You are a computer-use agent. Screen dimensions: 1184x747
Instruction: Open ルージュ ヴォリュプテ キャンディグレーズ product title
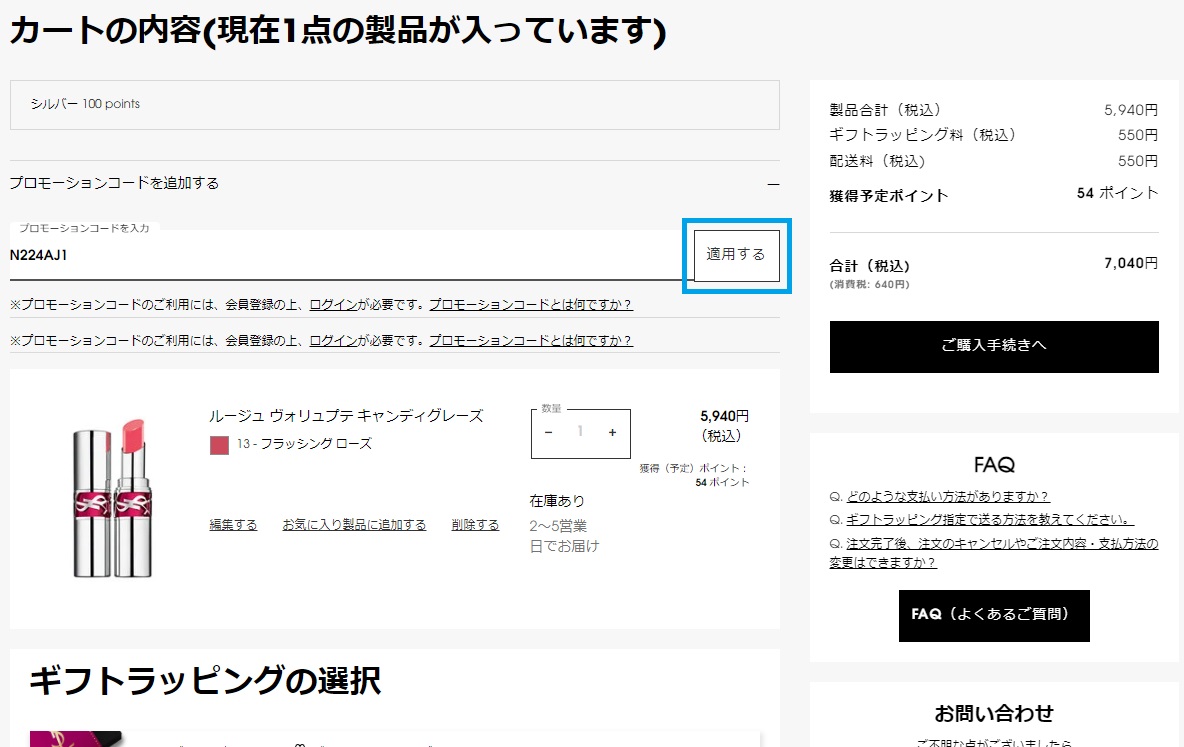point(346,415)
